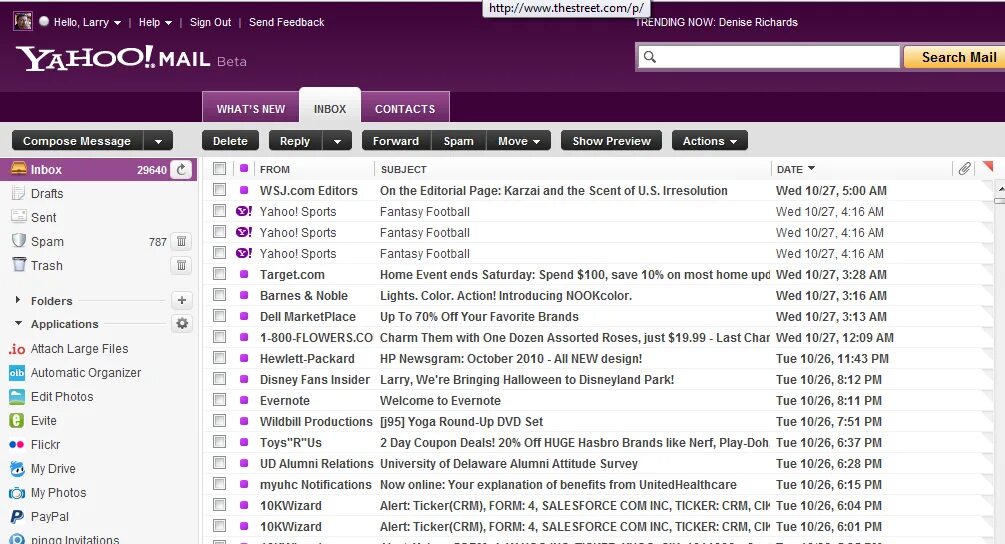Open the Evernote welcome email
The width and height of the screenshot is (1005, 544).
(x=440, y=400)
